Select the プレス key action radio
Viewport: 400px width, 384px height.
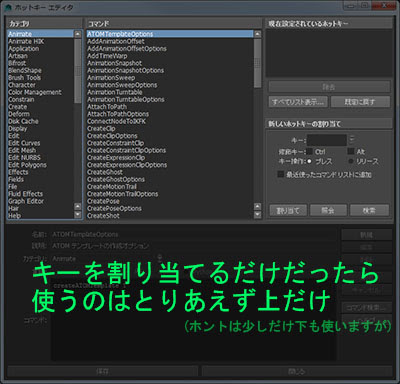(x=309, y=161)
